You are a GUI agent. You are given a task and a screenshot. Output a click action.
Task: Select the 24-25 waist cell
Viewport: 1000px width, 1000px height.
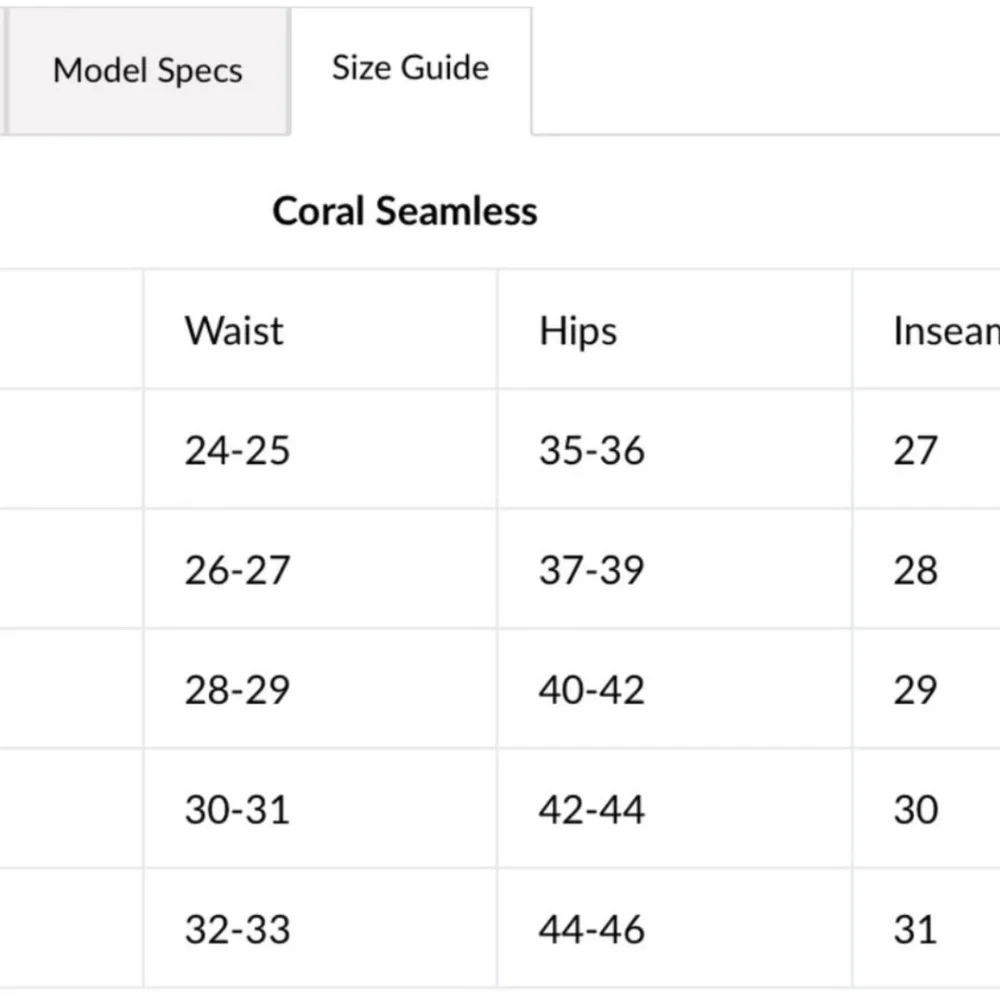(x=237, y=450)
